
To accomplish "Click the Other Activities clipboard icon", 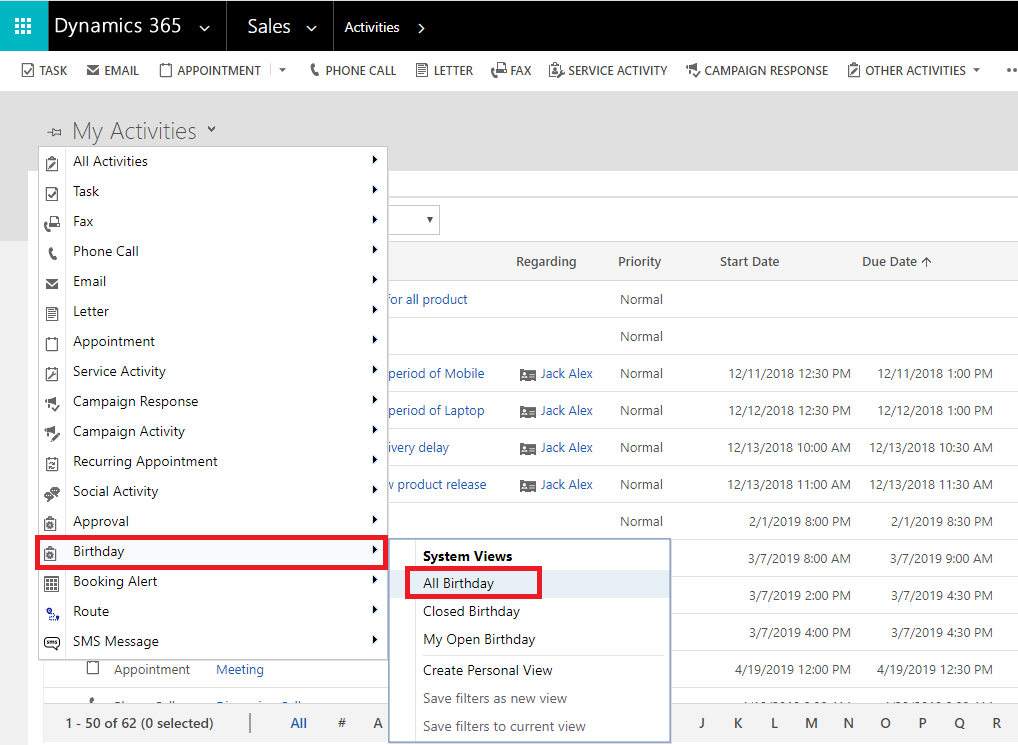I will click(x=854, y=70).
